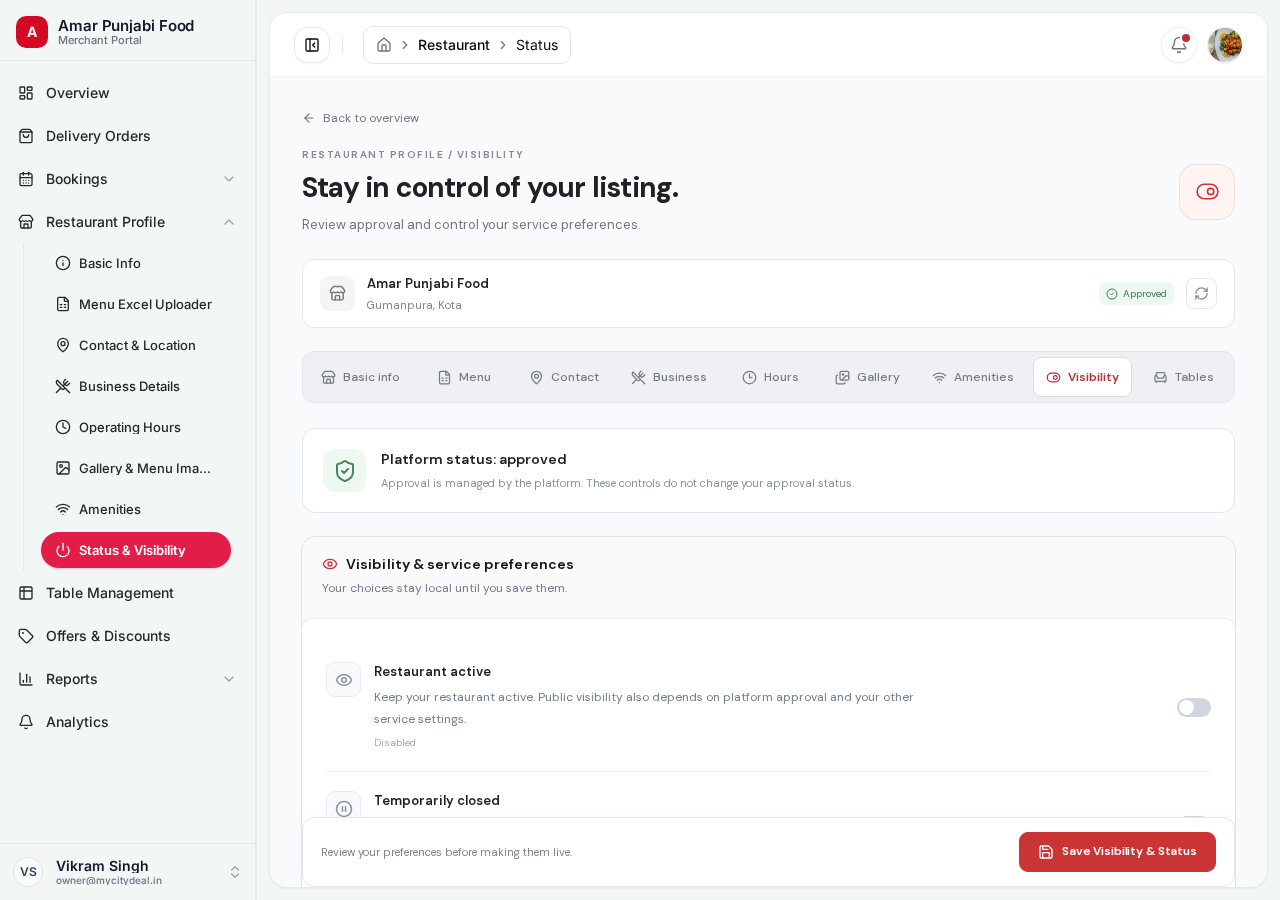Open Gallery & Menu Images sidebar item
The width and height of the screenshot is (1280, 900).
click(x=136, y=468)
